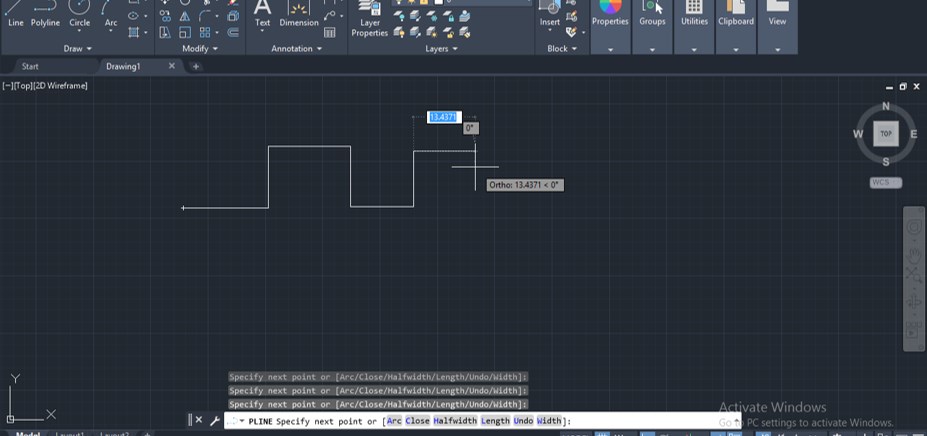Image resolution: width=927 pixels, height=436 pixels.
Task: Select the Arc tool
Action: tap(111, 14)
